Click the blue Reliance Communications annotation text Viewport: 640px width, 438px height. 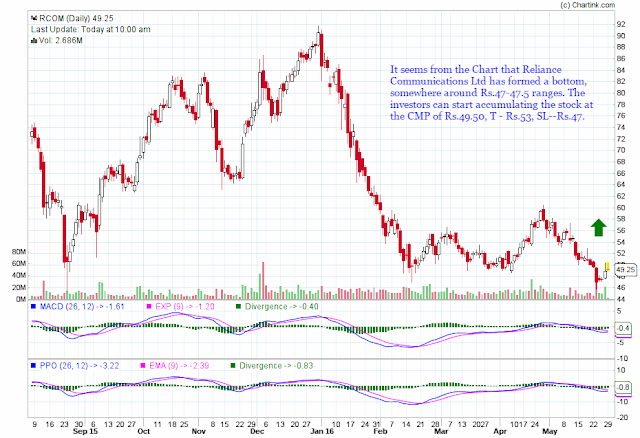click(x=491, y=93)
